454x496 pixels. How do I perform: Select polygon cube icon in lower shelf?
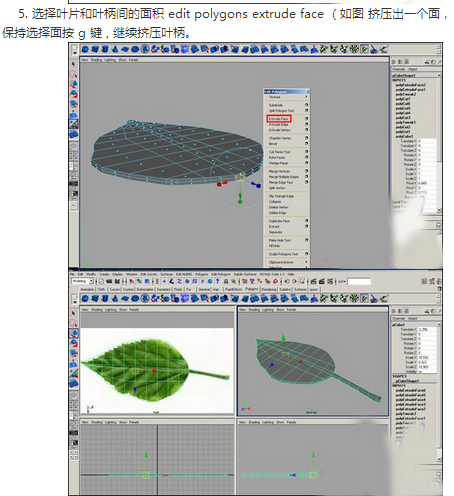coord(95,299)
